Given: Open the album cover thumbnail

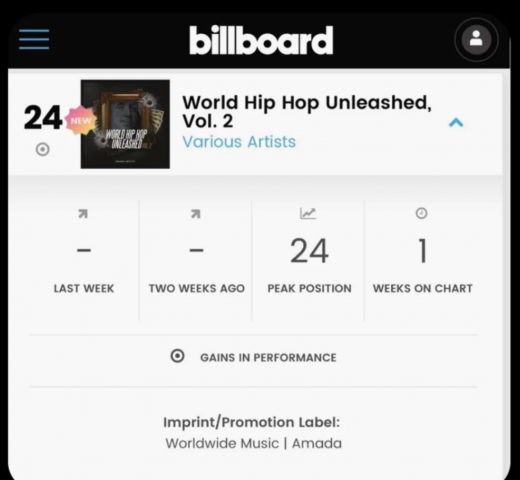Looking at the screenshot, I should coord(125,124).
